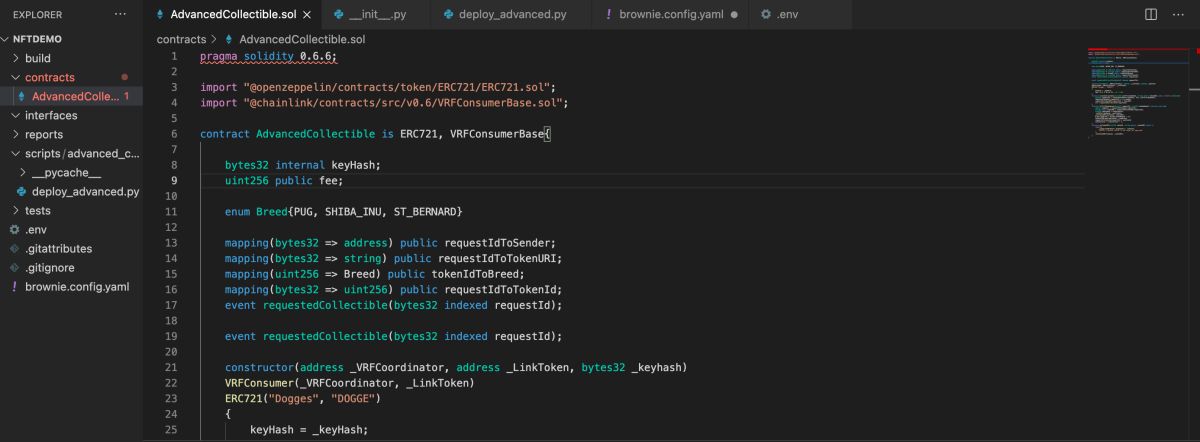The height and width of the screenshot is (442, 1200).
Task: Click the enum Breed declaration line
Action: point(343,211)
